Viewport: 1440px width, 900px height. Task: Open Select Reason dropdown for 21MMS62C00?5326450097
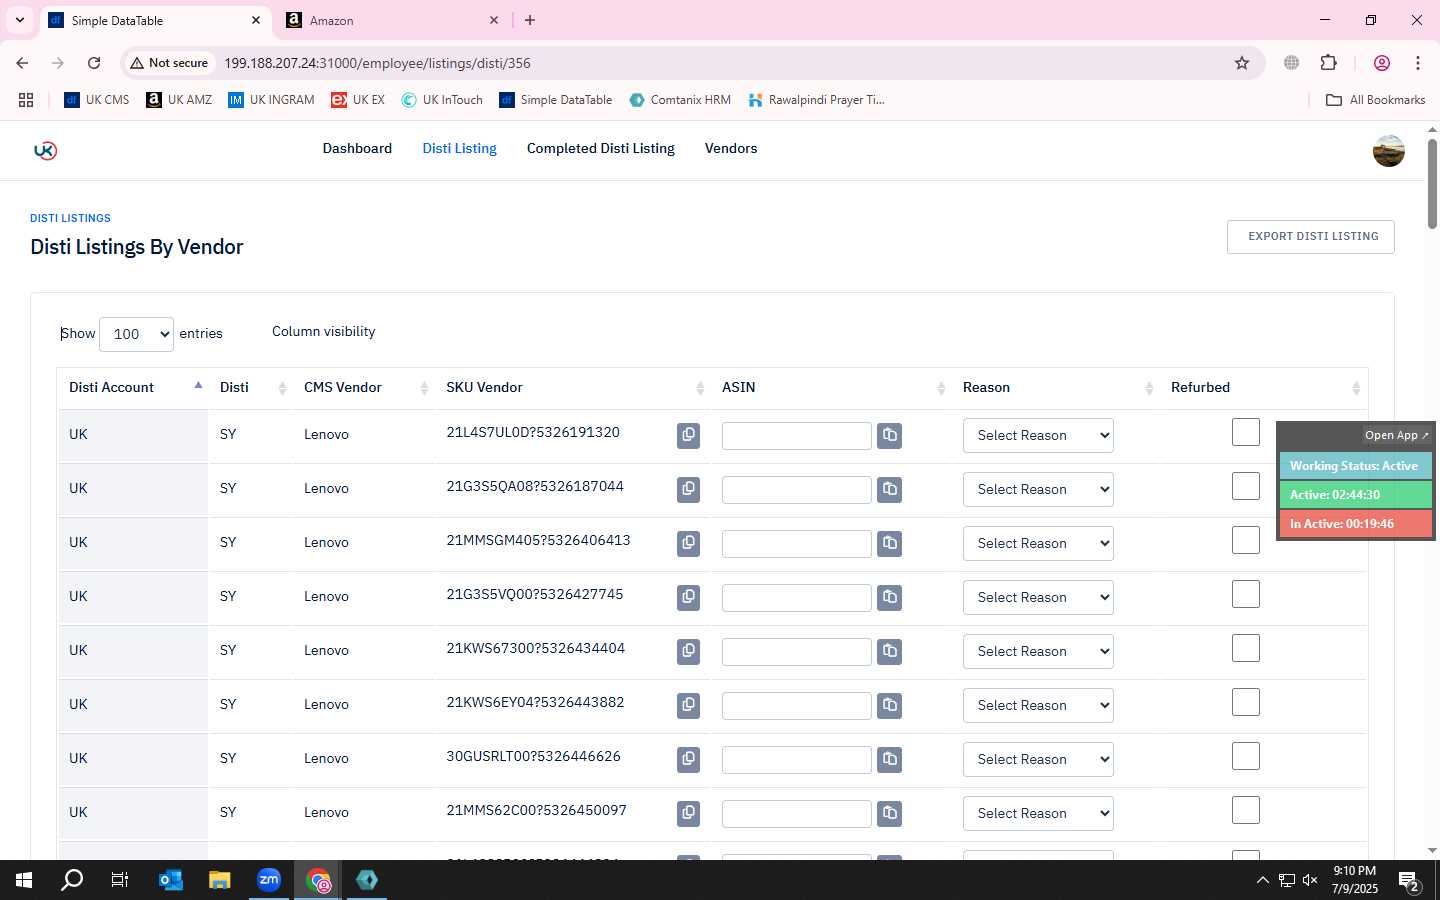pyautogui.click(x=1038, y=813)
